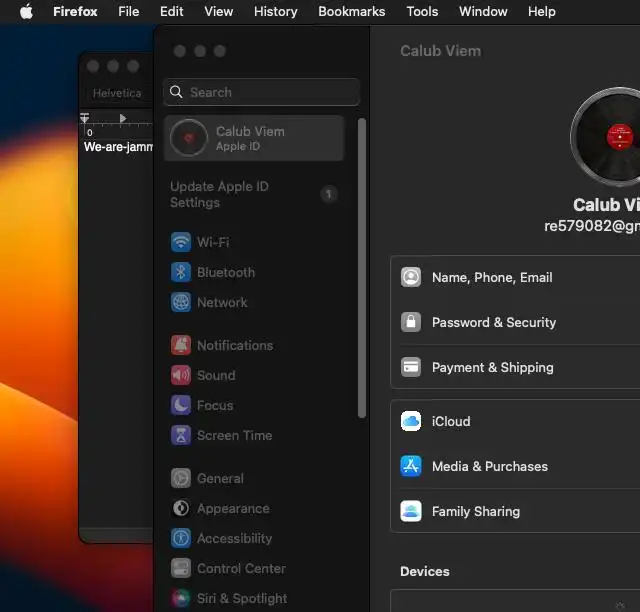Click the Screen Time label in sidebar
640x612 pixels.
(x=235, y=436)
